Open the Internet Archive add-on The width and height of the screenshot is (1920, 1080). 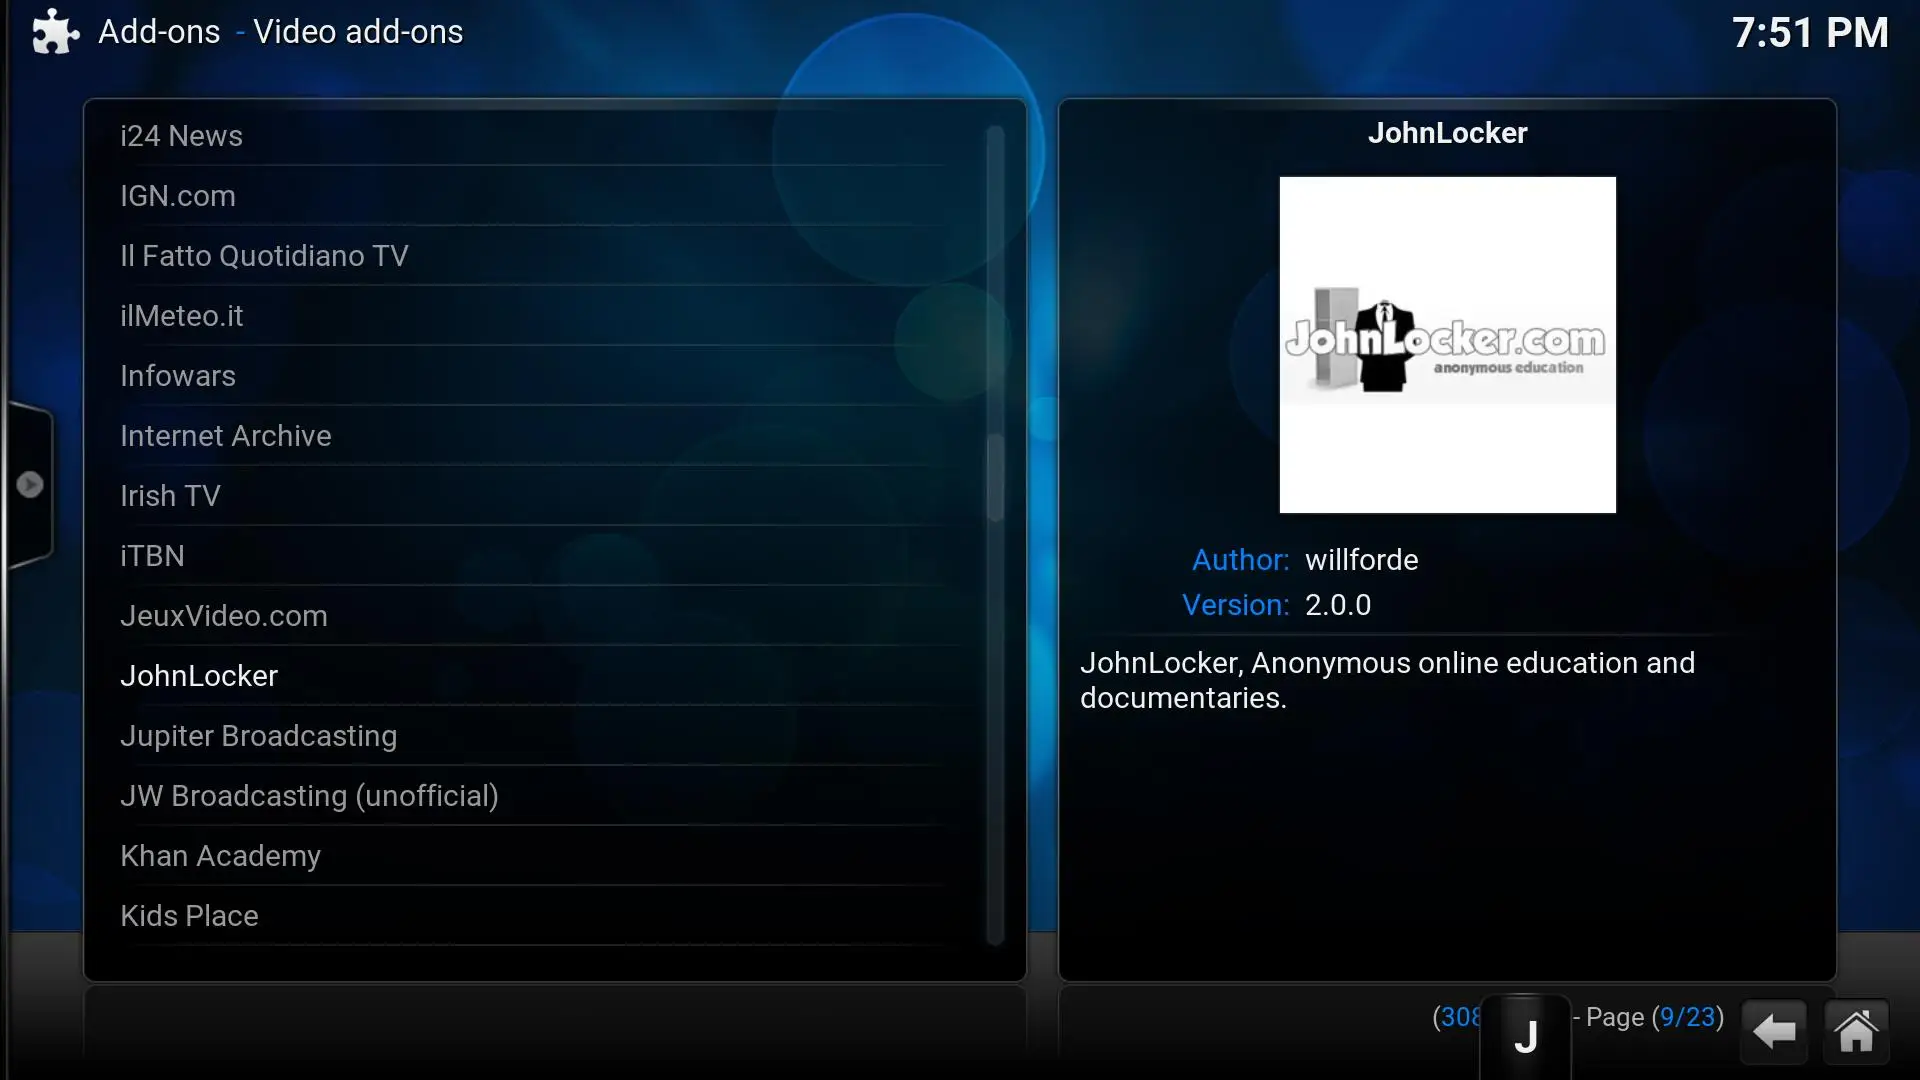530,436
